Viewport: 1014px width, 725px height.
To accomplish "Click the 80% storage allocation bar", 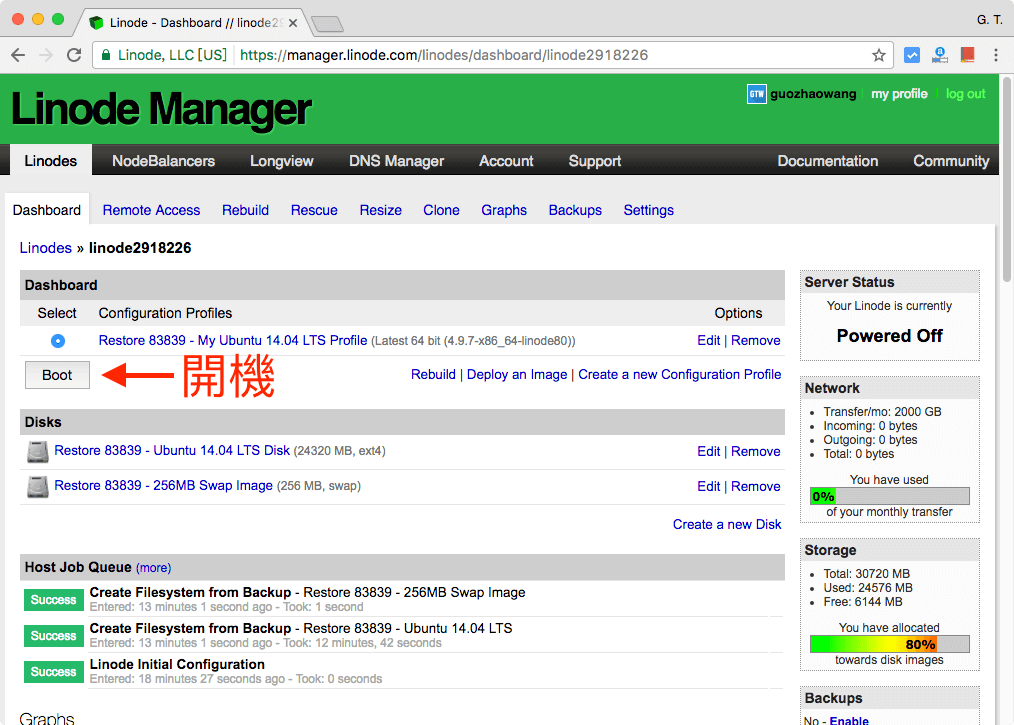I will pos(889,644).
